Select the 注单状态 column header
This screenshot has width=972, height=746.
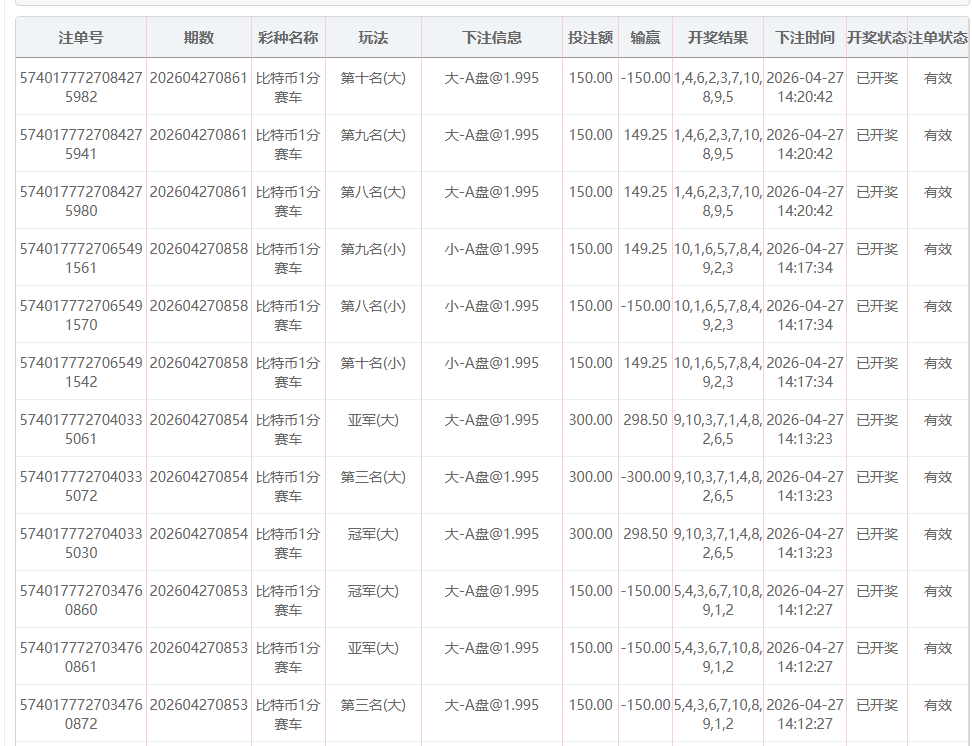(x=937, y=38)
